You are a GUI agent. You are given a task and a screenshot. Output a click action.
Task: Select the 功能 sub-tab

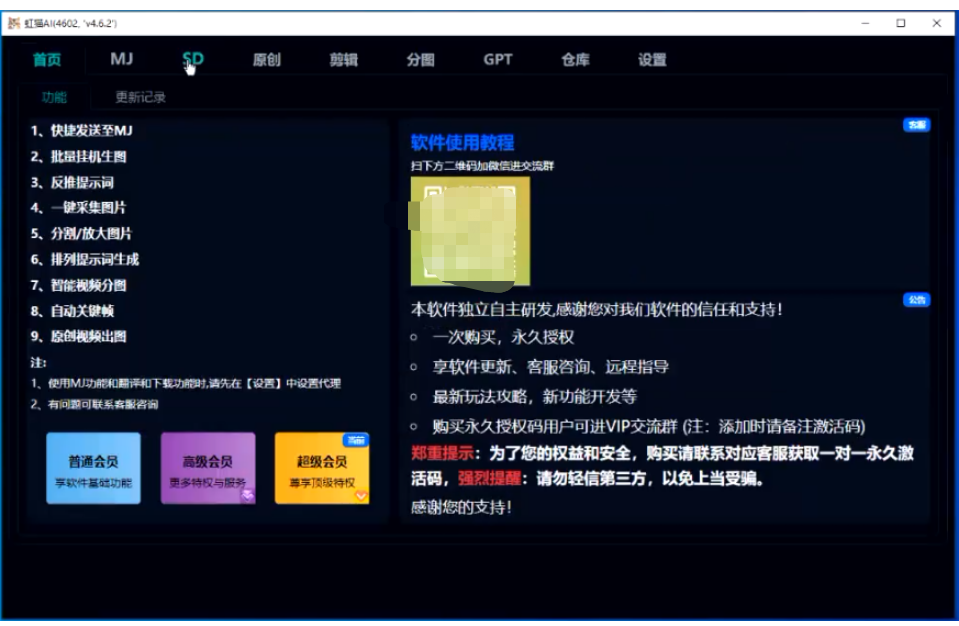(54, 97)
